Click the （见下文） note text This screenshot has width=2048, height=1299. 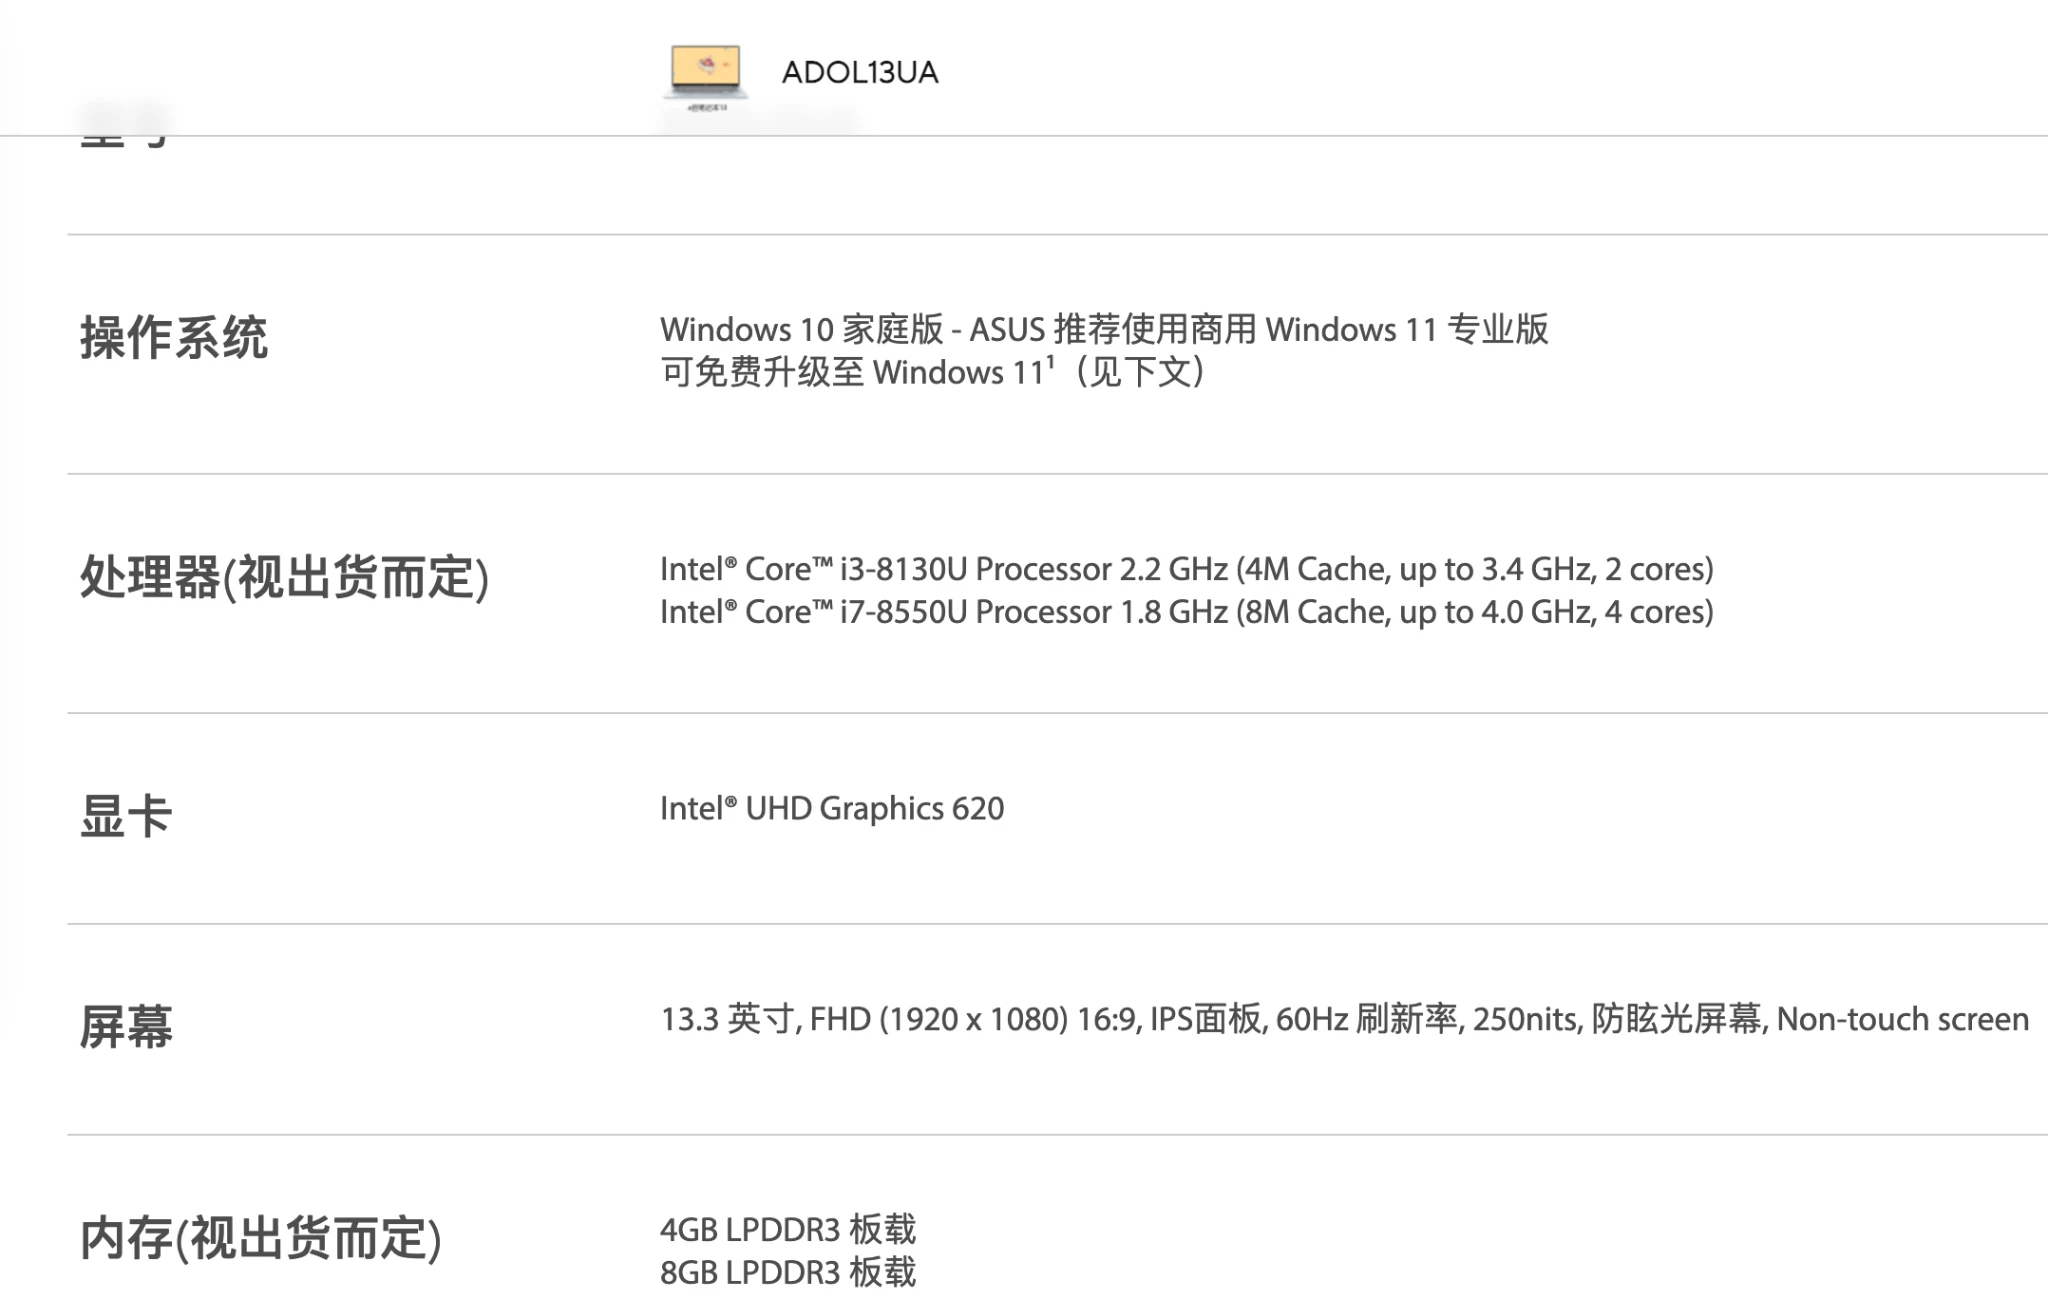(1139, 373)
